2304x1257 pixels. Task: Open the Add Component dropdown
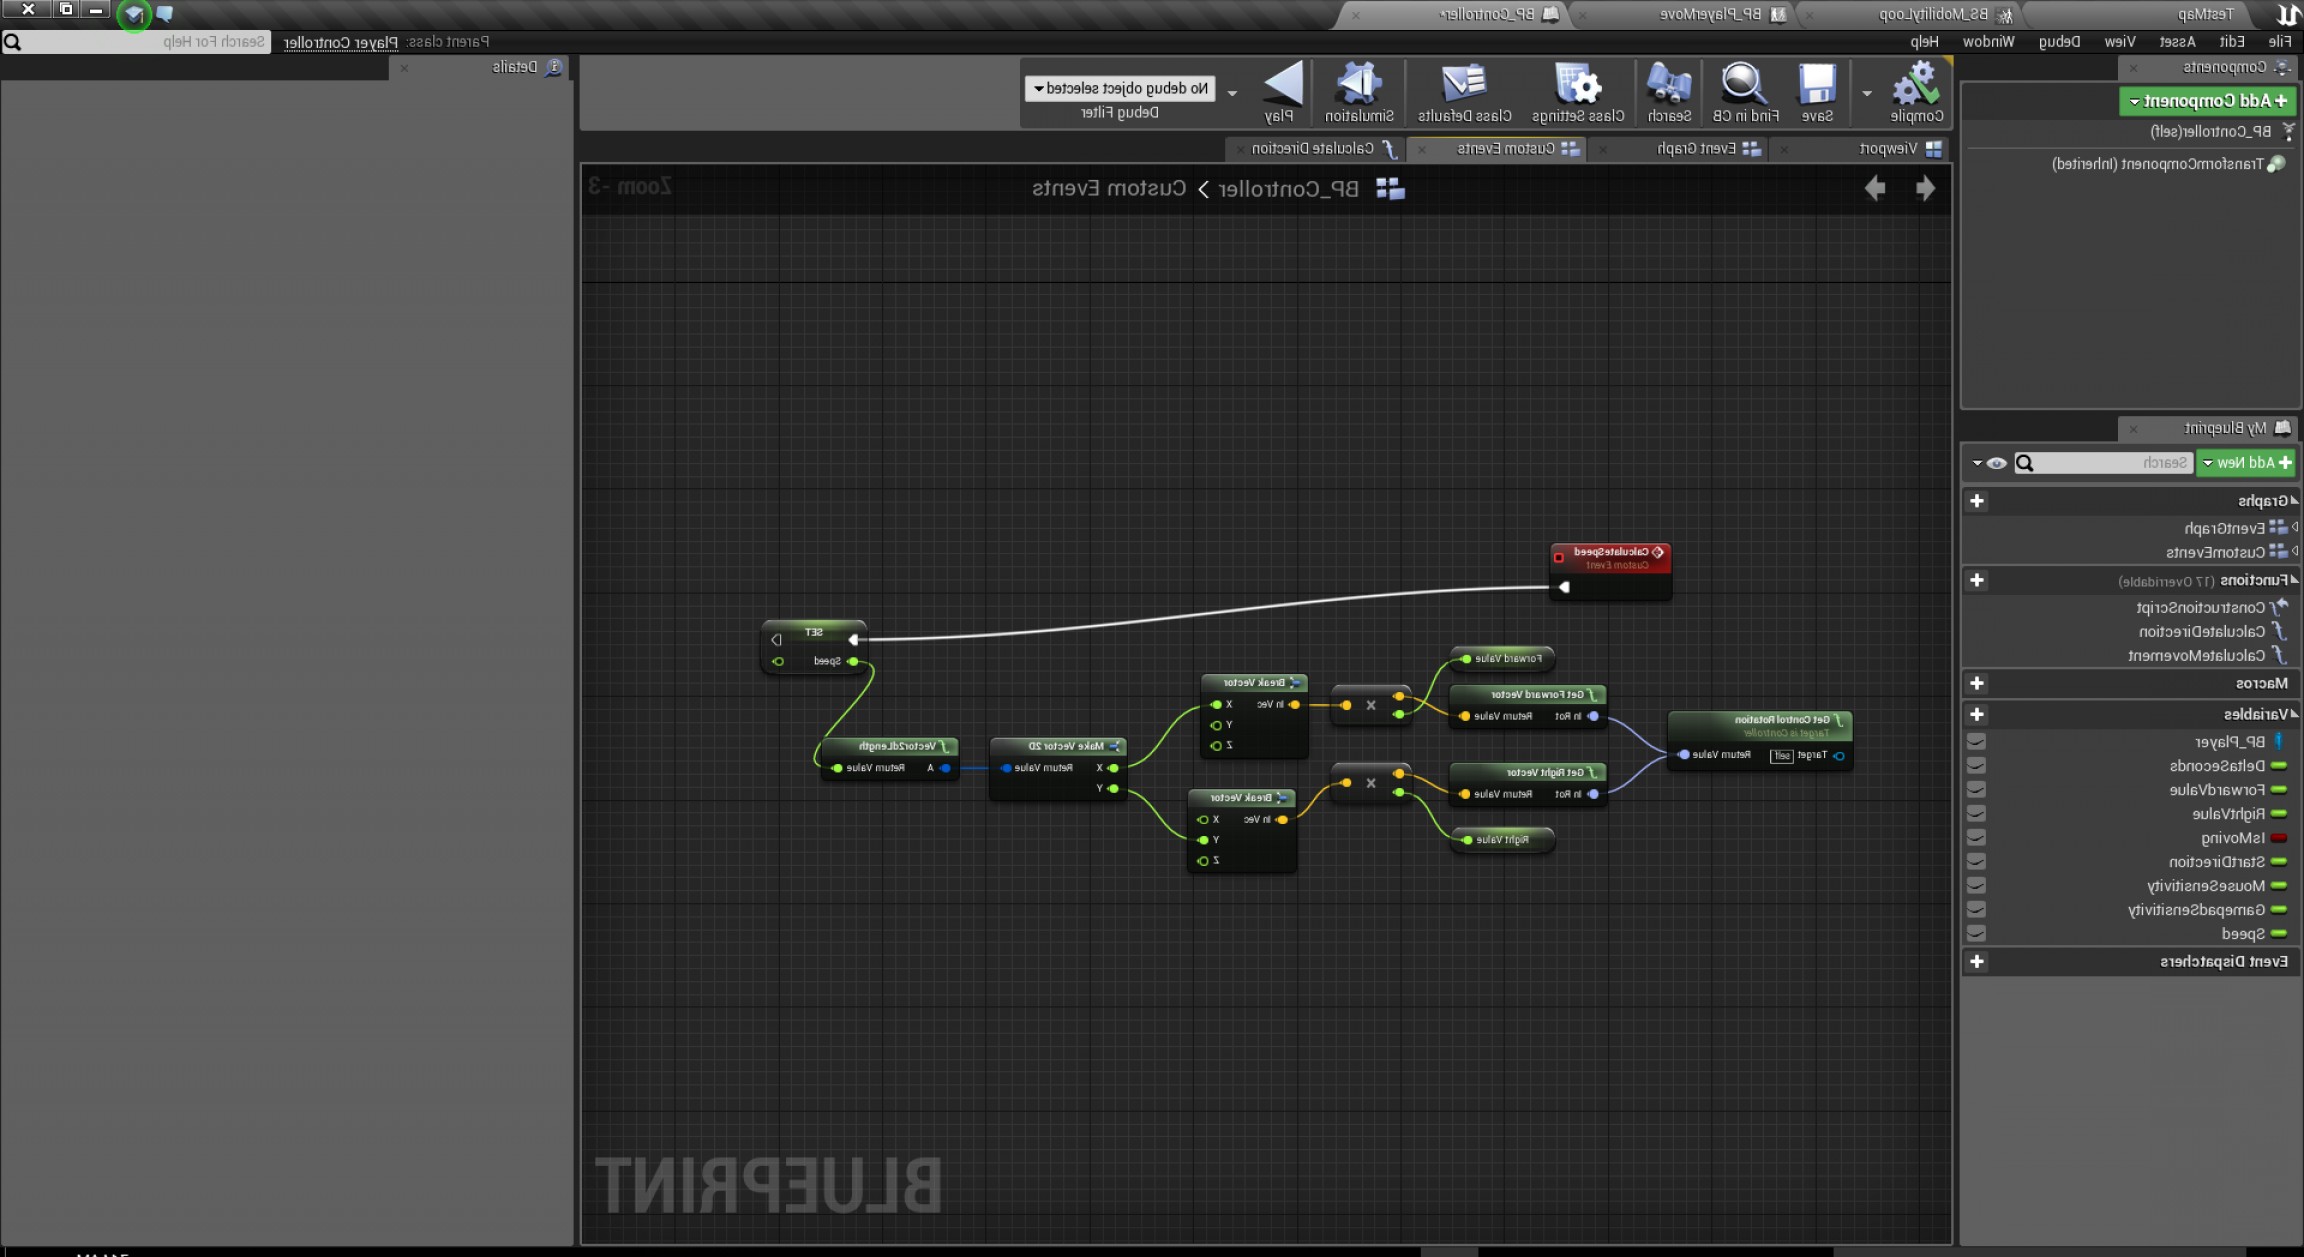coord(2209,101)
